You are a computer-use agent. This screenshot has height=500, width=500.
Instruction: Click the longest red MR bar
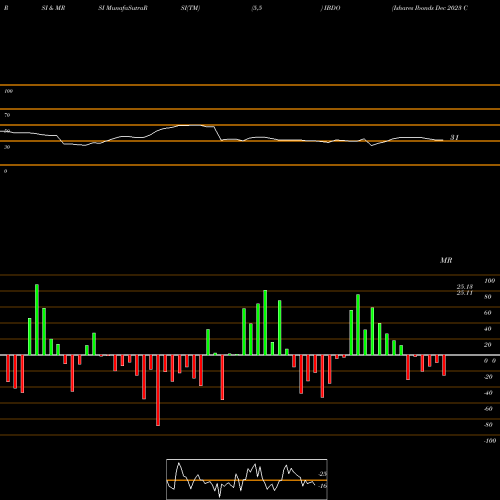[x=158, y=390]
